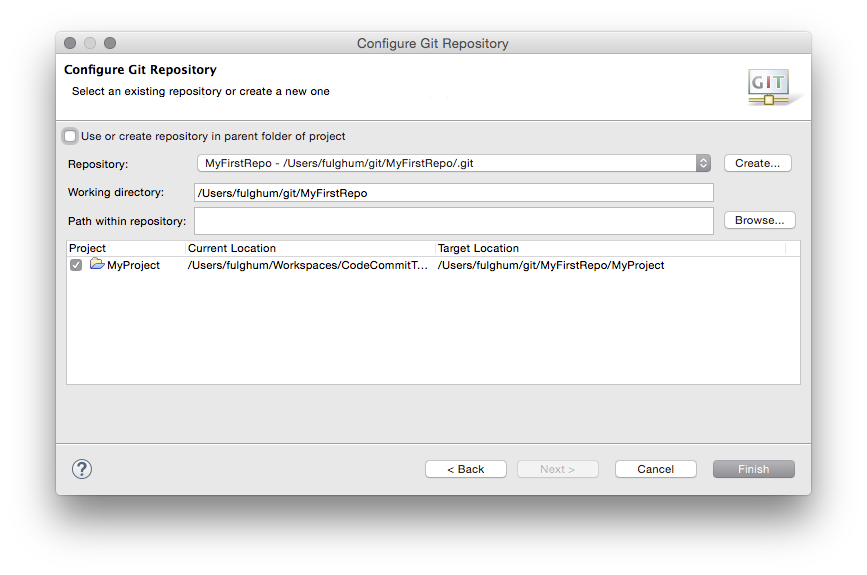Select the MyProject name in table

[133, 265]
